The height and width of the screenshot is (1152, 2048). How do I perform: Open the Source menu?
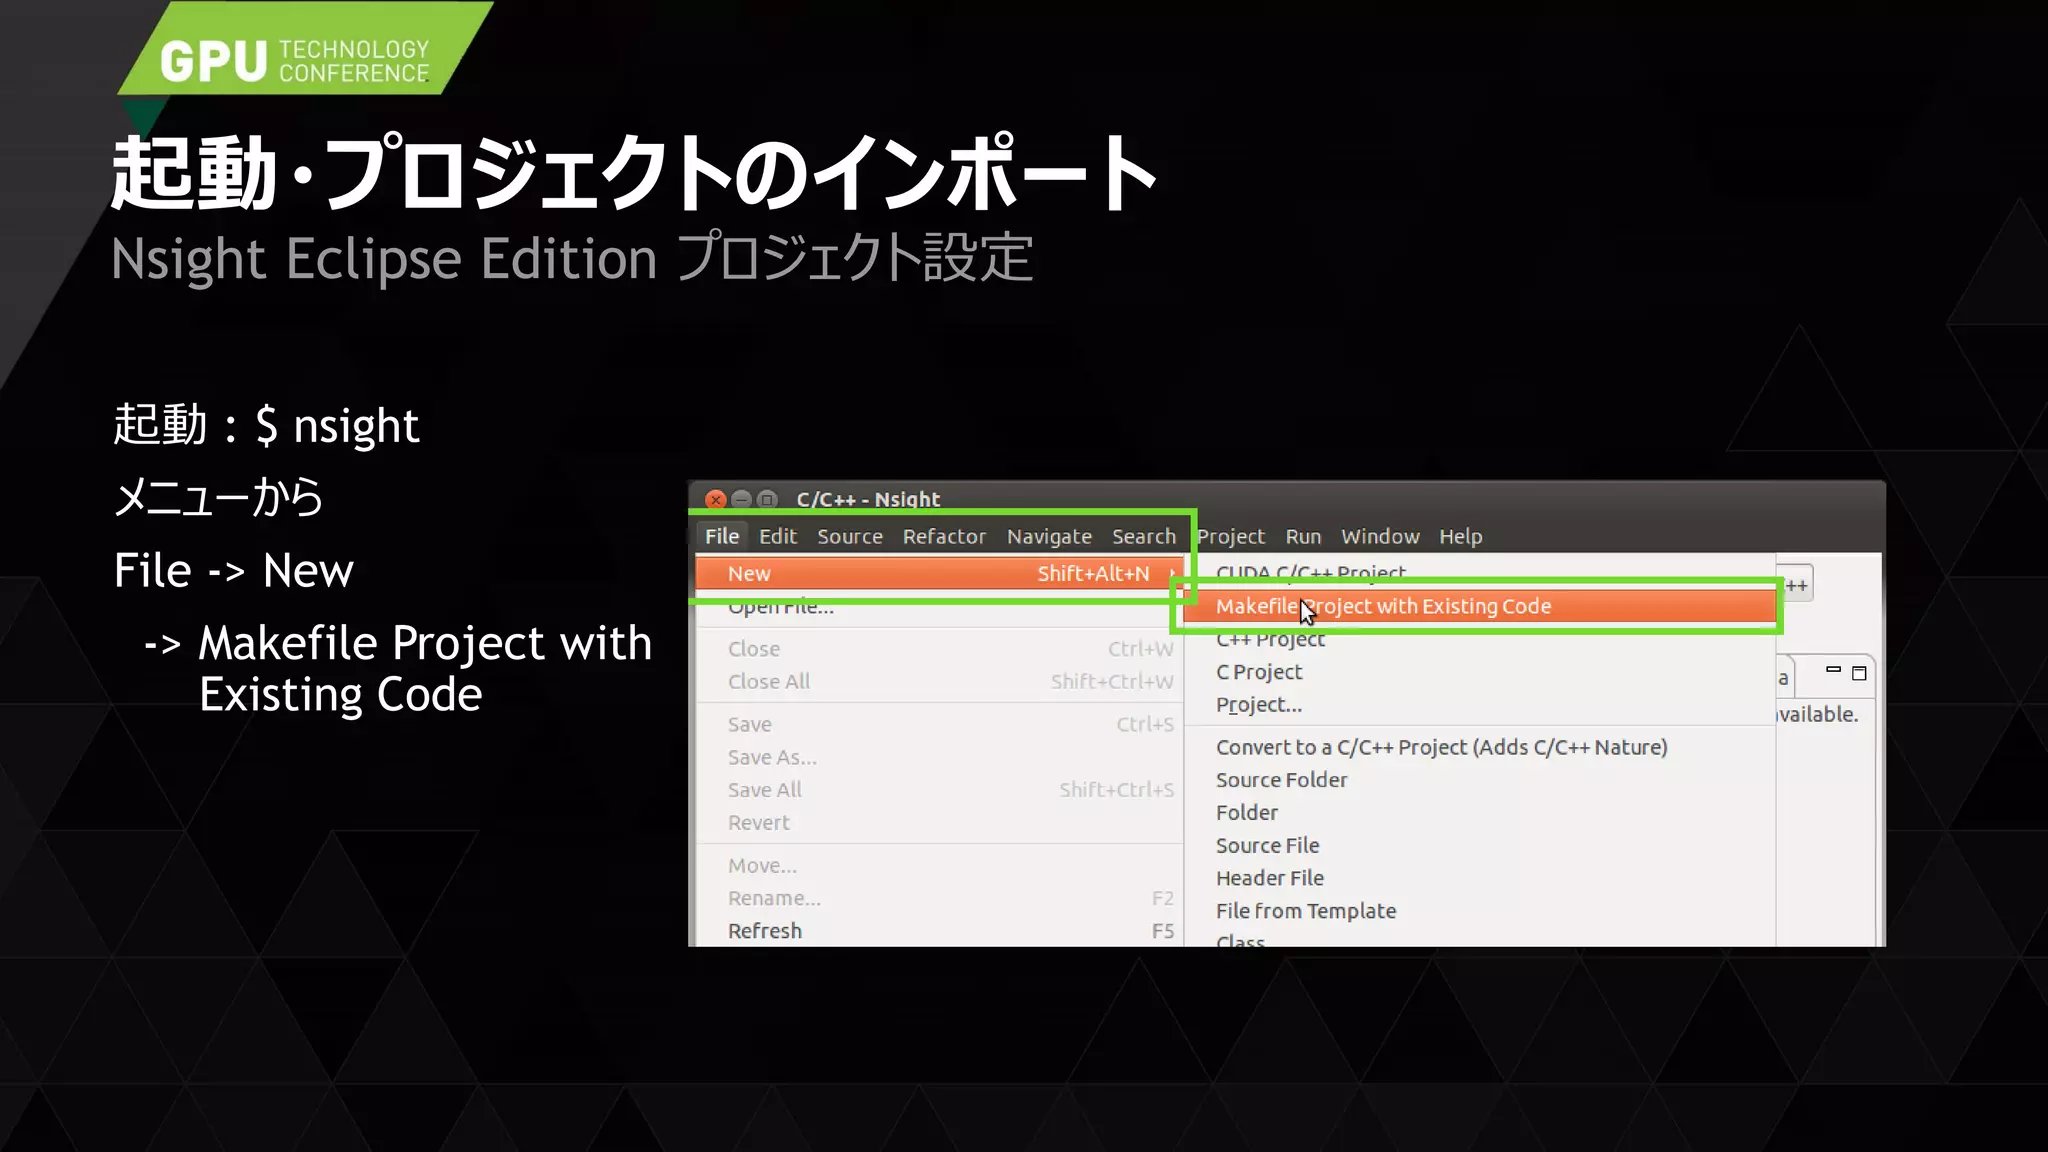pos(850,536)
